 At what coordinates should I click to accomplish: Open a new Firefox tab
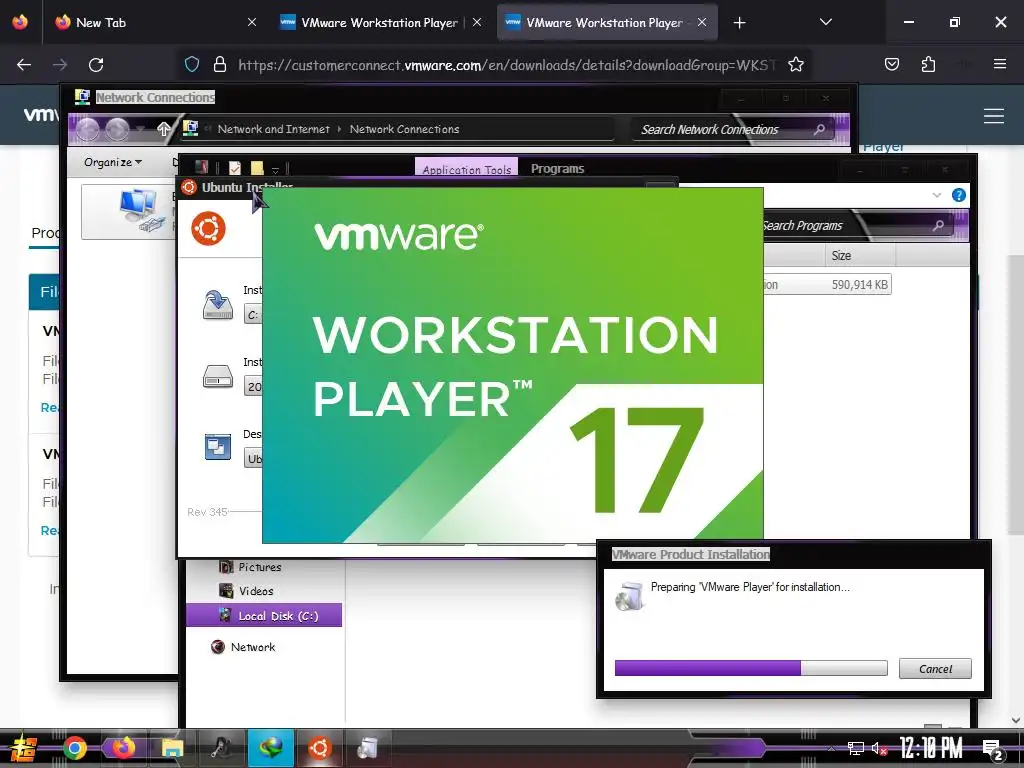click(x=739, y=22)
